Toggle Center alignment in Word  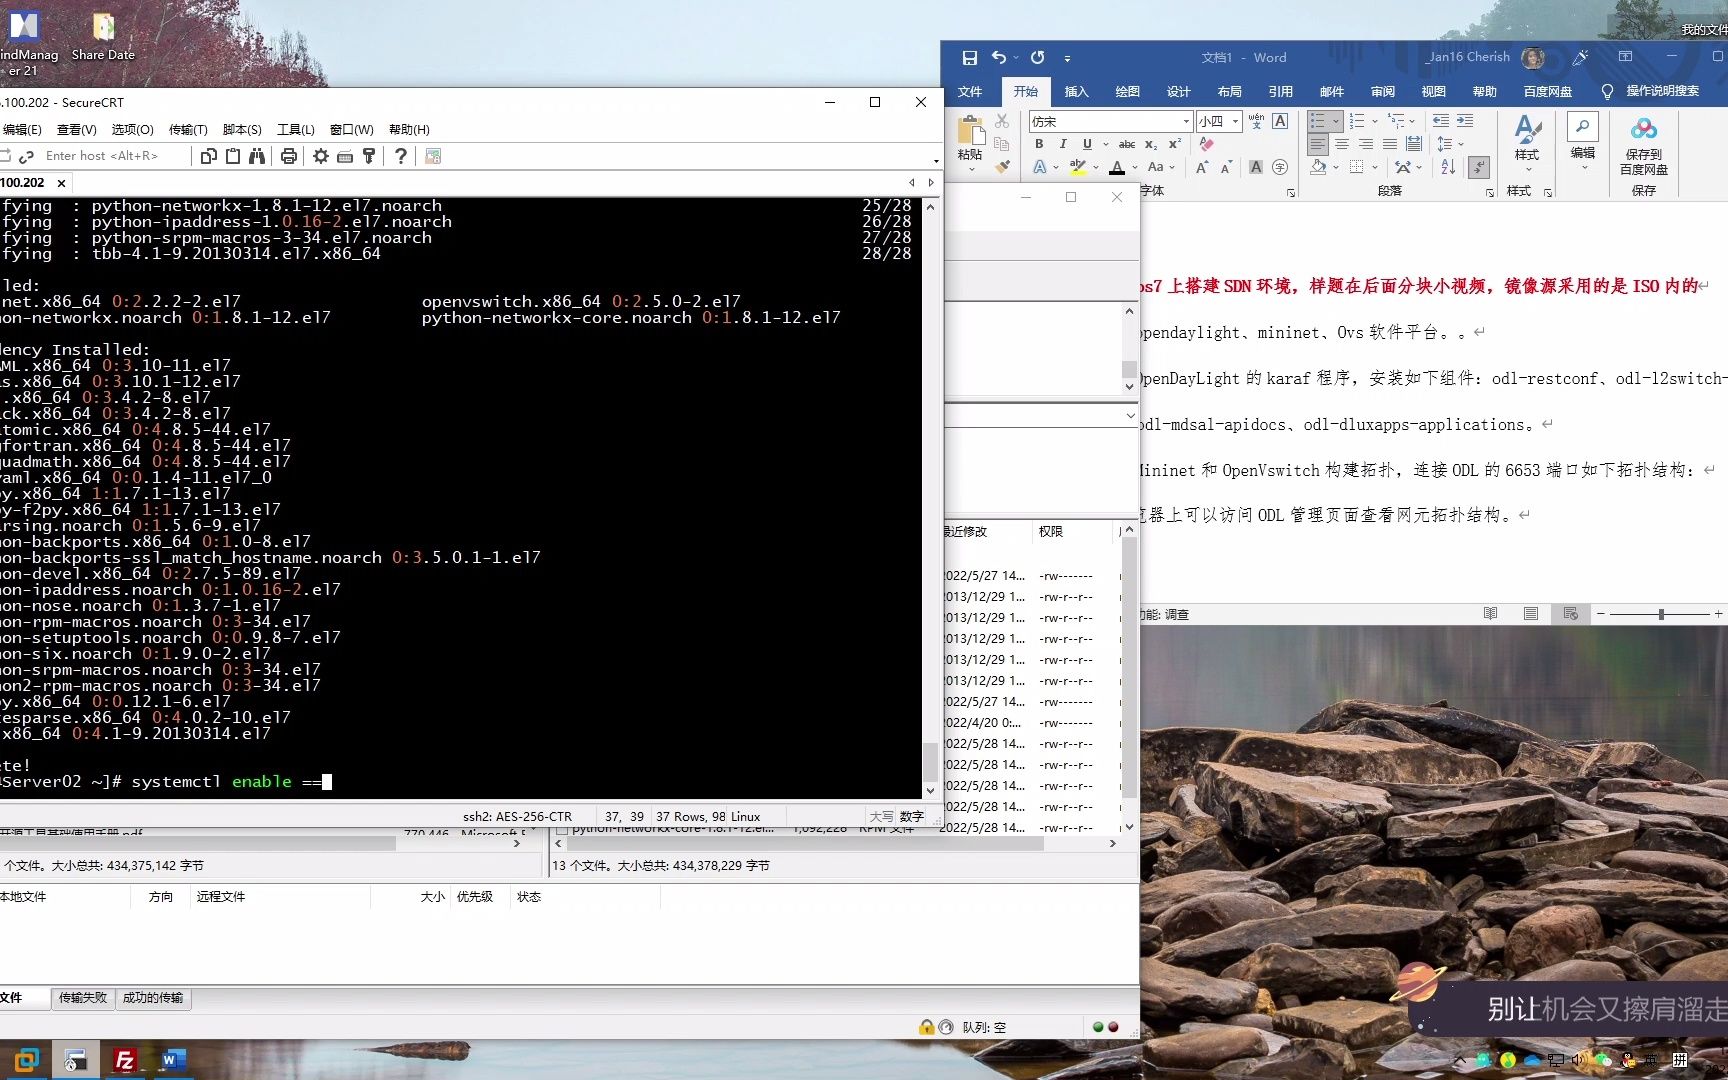click(1342, 144)
